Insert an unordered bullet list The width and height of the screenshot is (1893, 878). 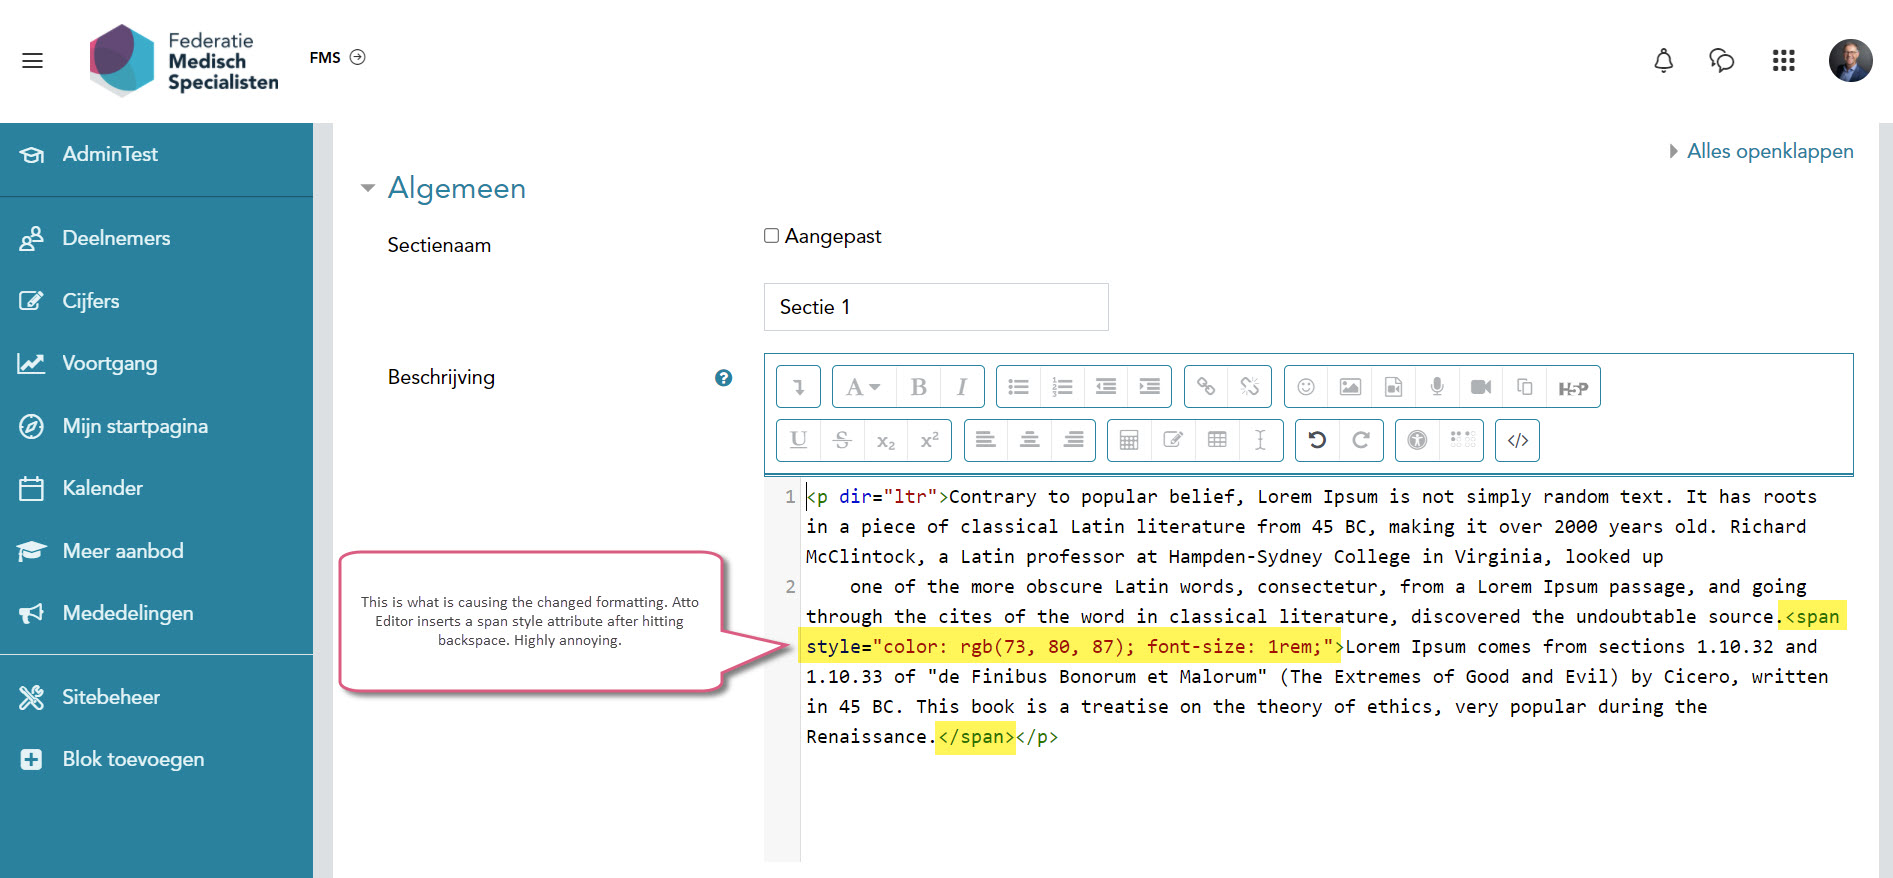pos(1018,387)
